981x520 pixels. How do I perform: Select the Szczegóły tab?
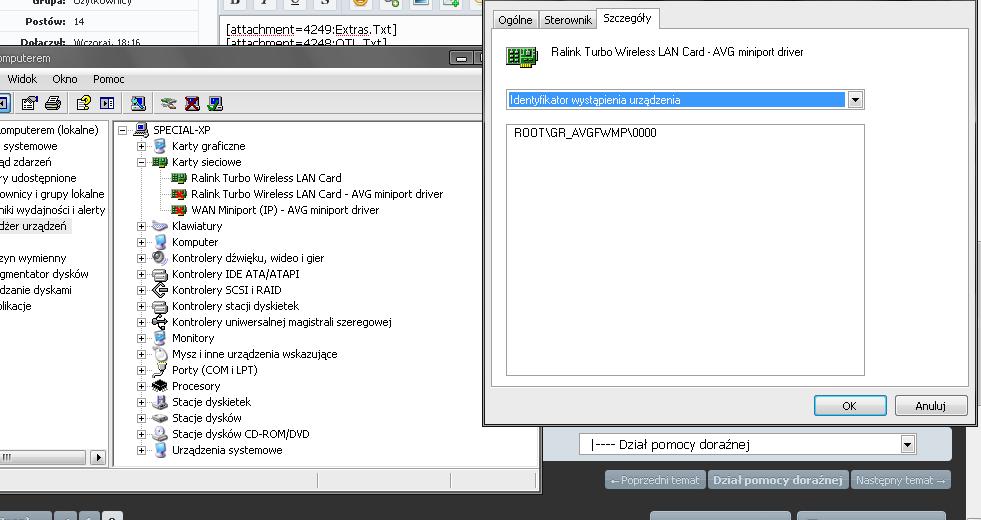coord(627,18)
